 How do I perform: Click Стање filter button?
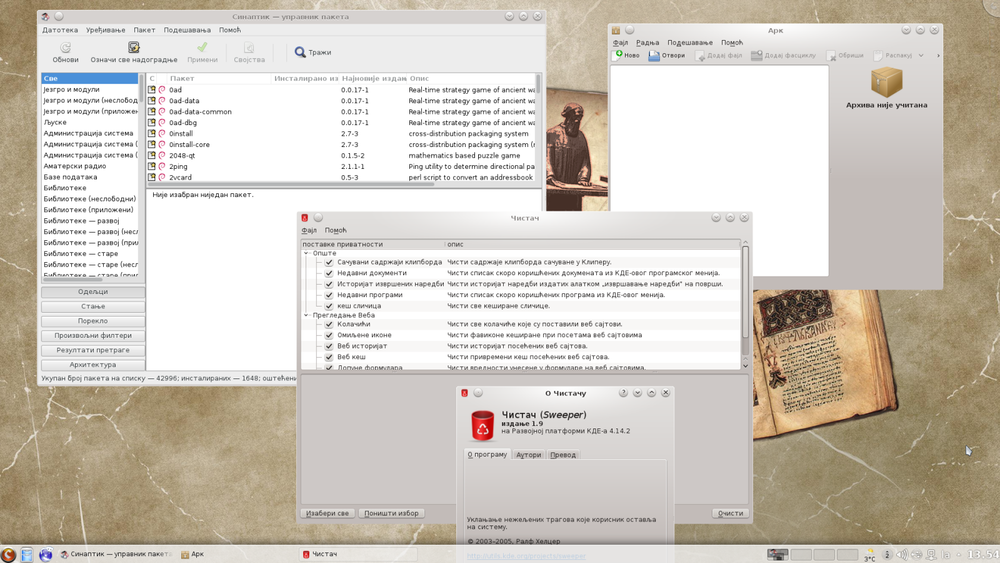pos(92,306)
